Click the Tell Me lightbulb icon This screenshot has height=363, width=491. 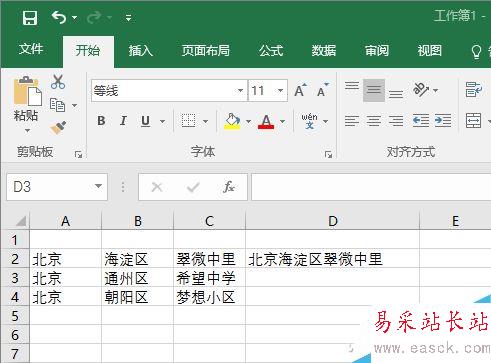click(476, 52)
